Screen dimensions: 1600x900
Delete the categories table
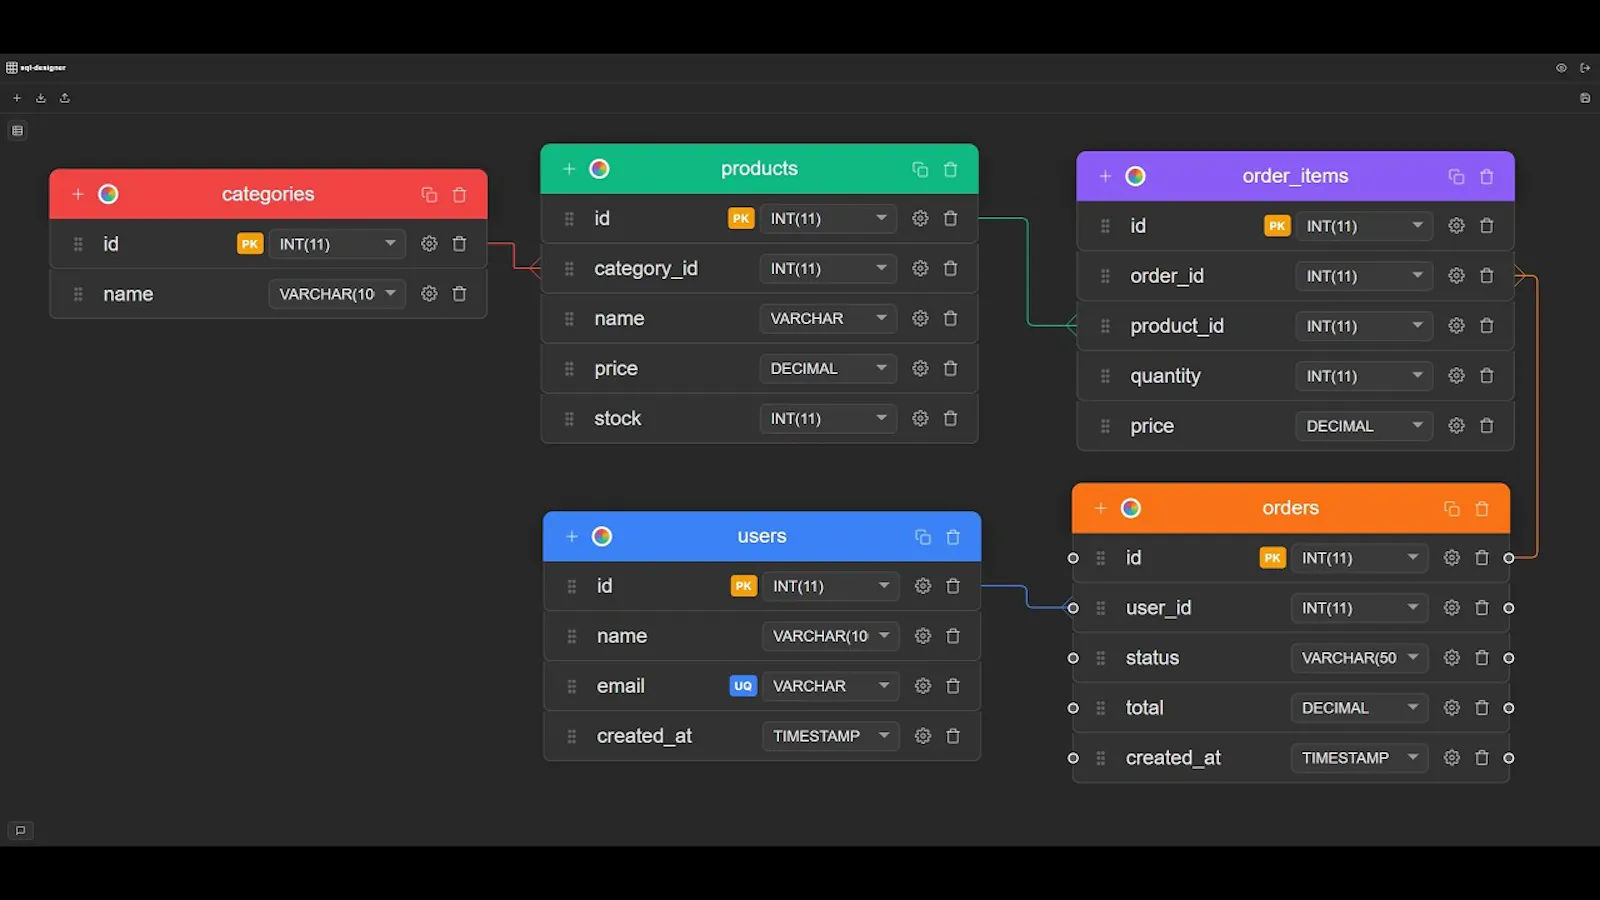459,194
